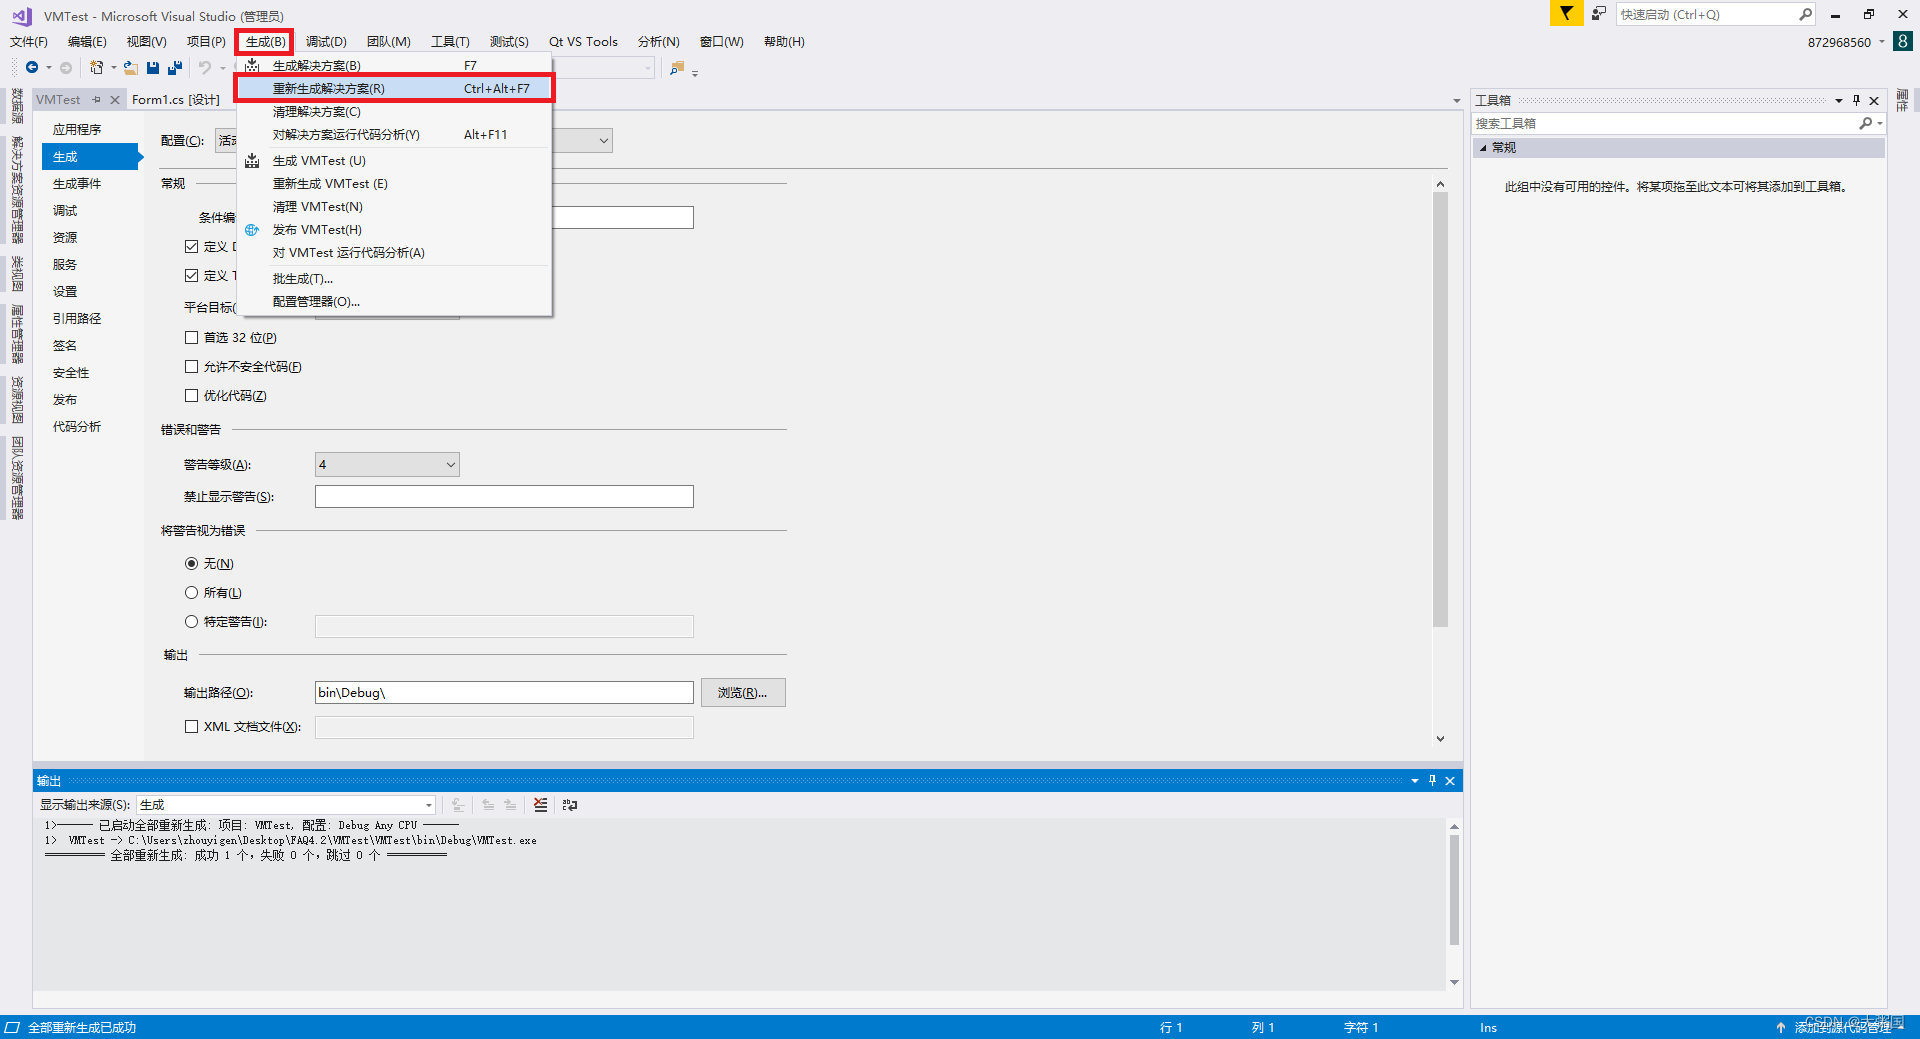The image size is (1920, 1039).
Task: Pin the Output panel pushpin icon
Action: pyautogui.click(x=1432, y=780)
